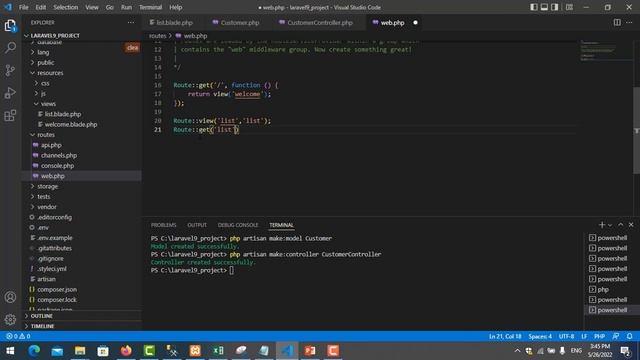Expand the public folder
The image size is (640, 360).
point(45,62)
